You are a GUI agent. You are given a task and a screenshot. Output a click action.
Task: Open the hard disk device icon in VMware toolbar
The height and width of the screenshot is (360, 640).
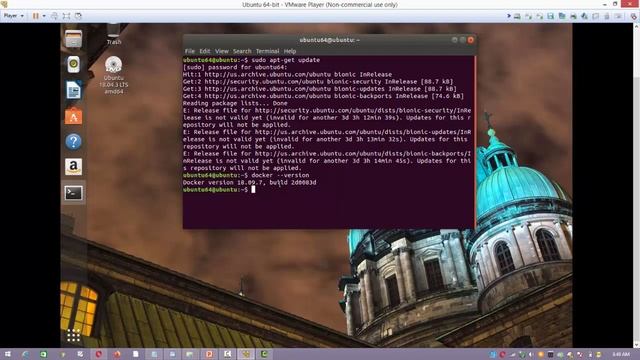[x=517, y=16]
